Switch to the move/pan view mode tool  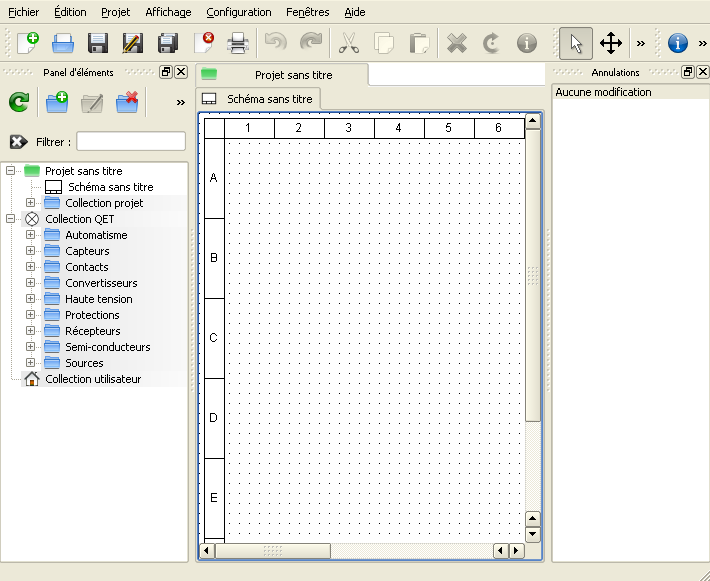[x=610, y=43]
